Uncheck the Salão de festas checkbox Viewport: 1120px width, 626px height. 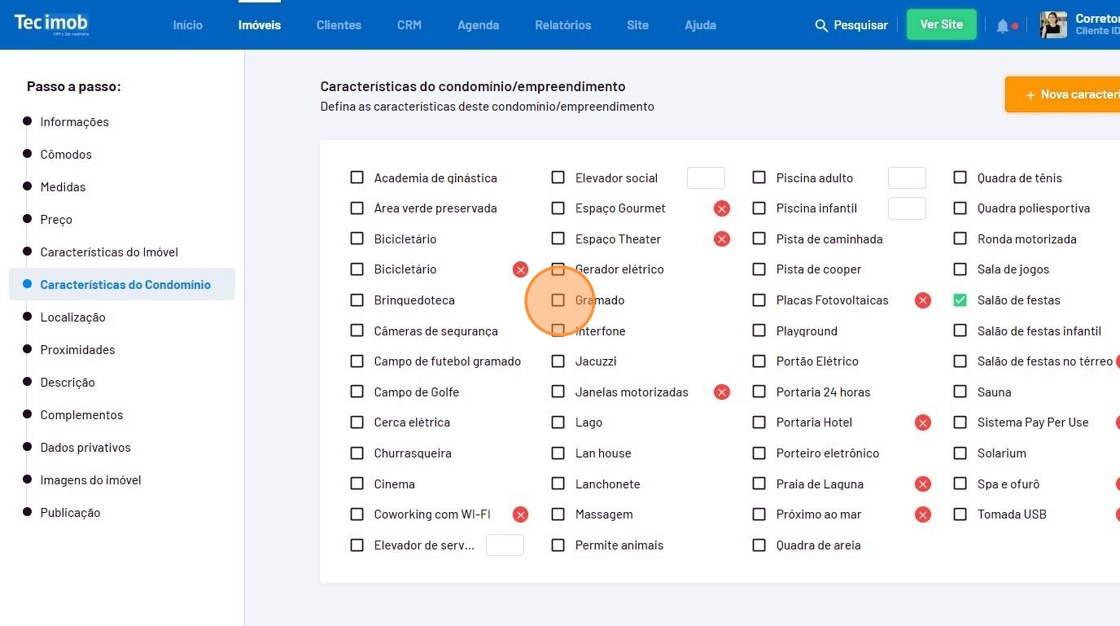(960, 300)
